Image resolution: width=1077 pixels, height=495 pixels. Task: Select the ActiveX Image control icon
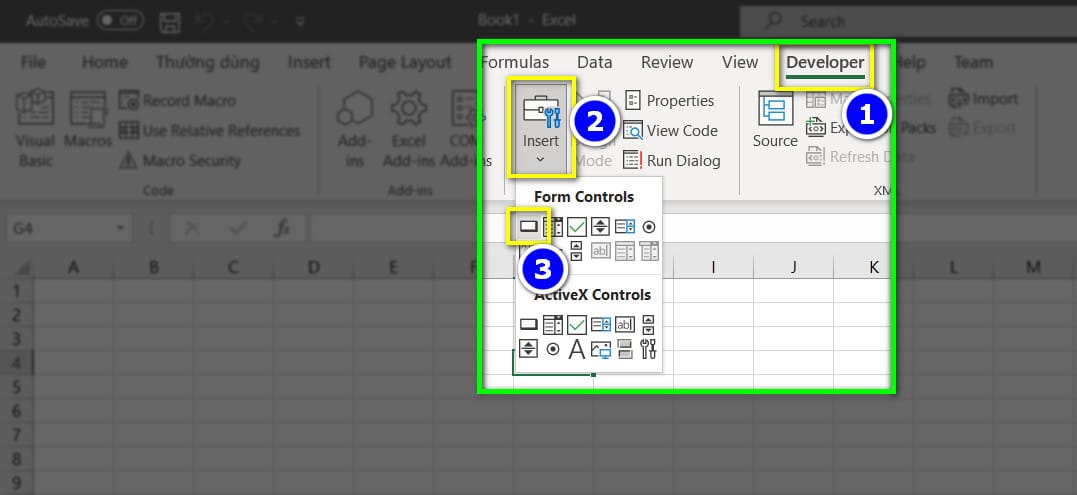tap(601, 349)
